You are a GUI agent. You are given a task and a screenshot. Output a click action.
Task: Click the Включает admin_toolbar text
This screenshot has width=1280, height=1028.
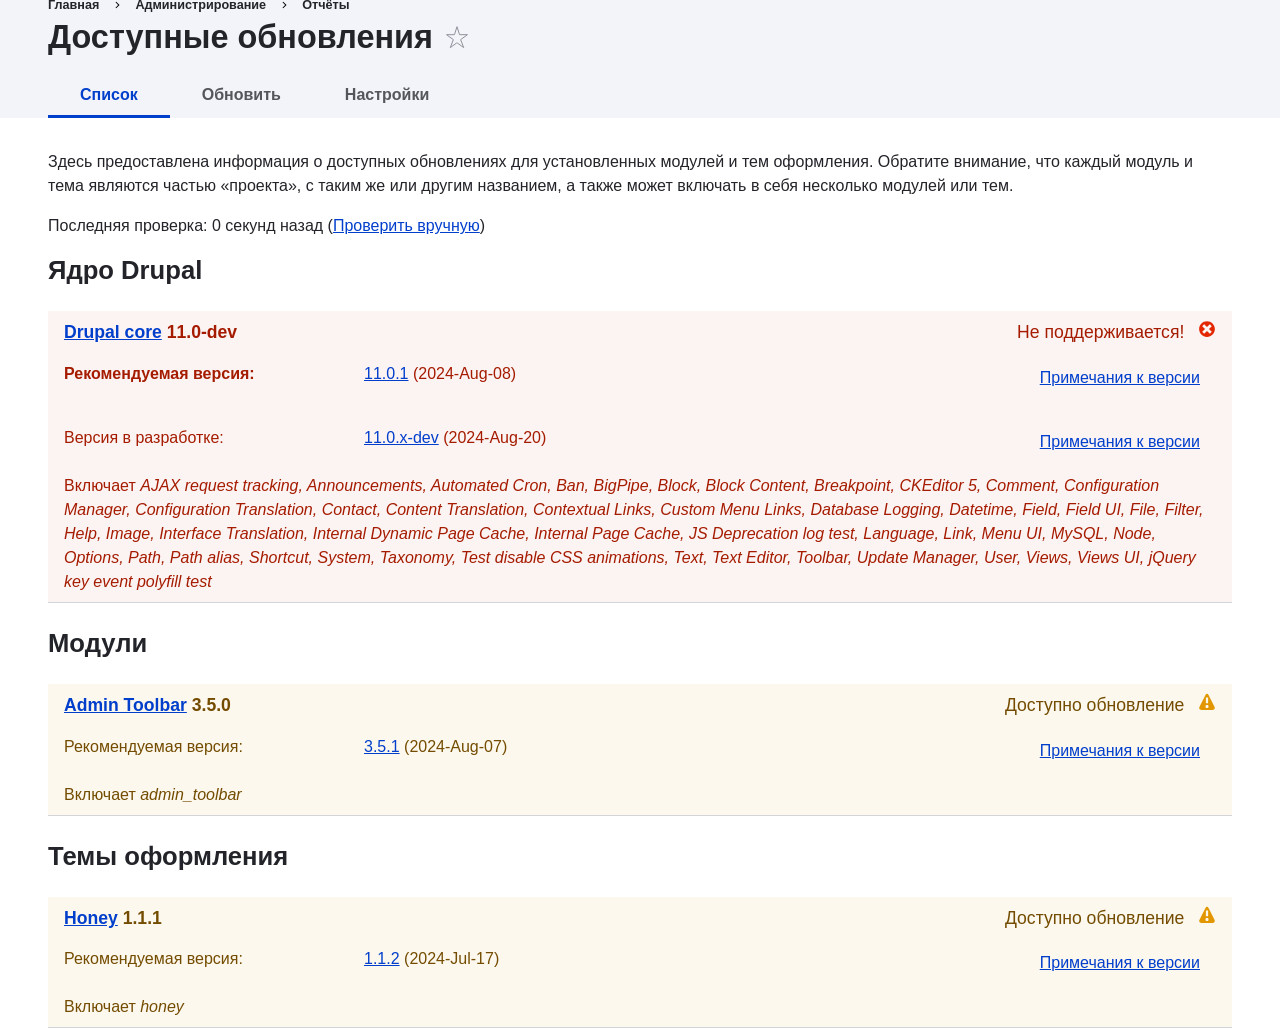[153, 795]
